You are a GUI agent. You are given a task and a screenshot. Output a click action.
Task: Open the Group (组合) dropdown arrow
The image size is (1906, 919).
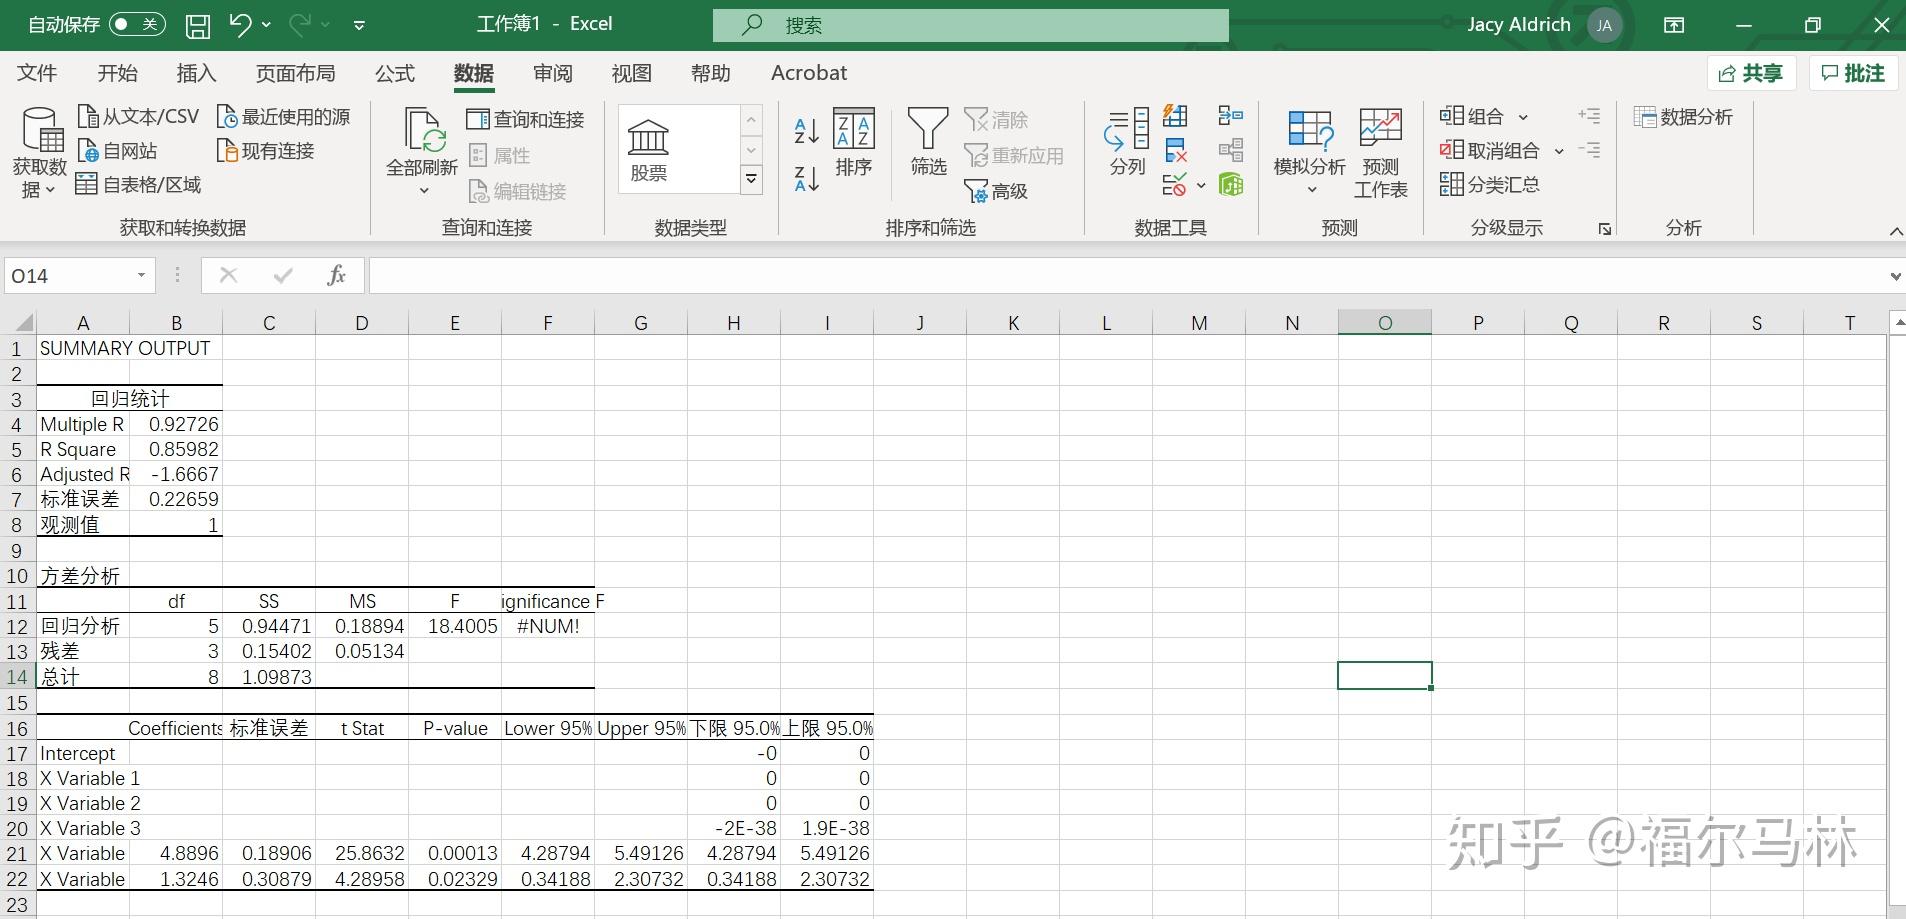(1523, 117)
